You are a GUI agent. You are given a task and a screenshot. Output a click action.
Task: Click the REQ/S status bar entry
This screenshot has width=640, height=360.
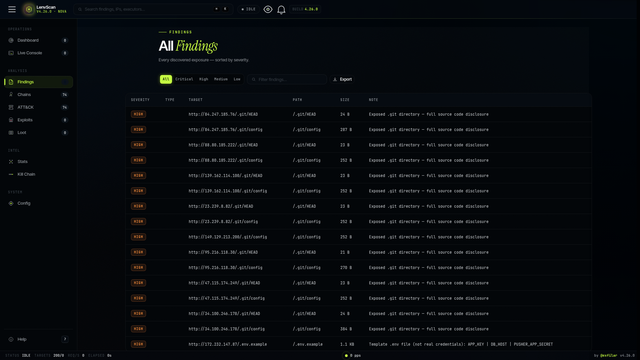[x=76, y=356]
